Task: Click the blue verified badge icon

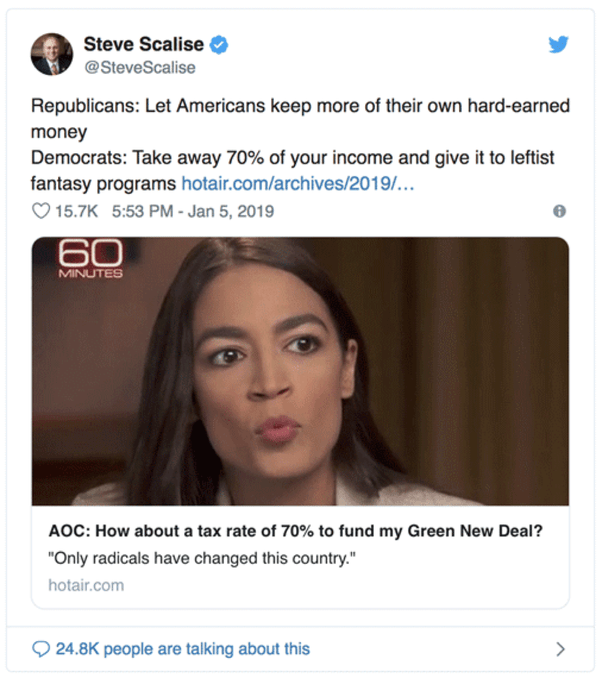Action: point(219,45)
